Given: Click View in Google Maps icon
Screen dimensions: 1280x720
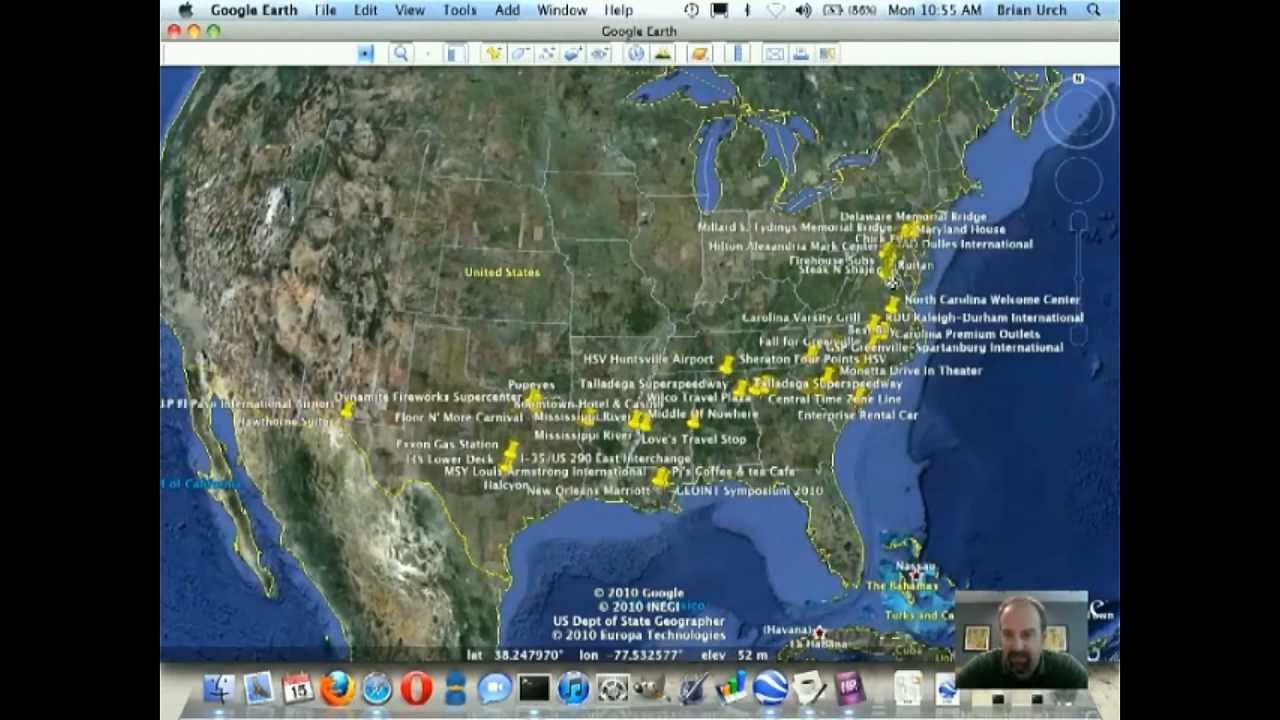Looking at the screenshot, I should [827, 54].
